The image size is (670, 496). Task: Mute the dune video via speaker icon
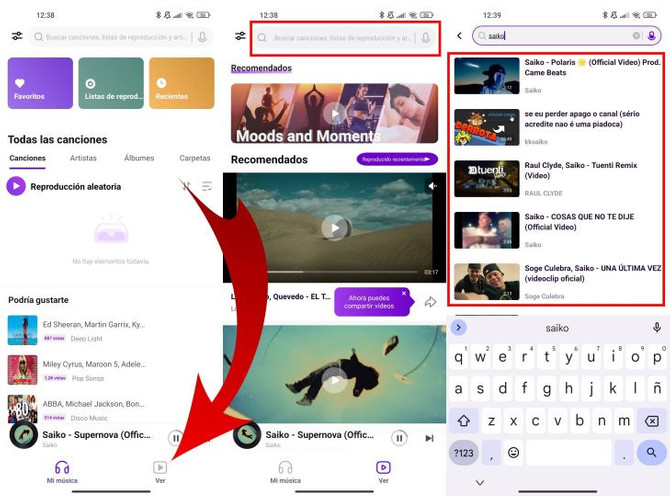point(432,186)
